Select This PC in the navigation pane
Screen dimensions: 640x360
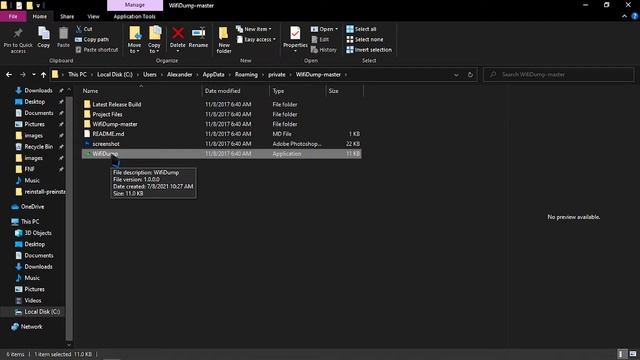click(30, 221)
